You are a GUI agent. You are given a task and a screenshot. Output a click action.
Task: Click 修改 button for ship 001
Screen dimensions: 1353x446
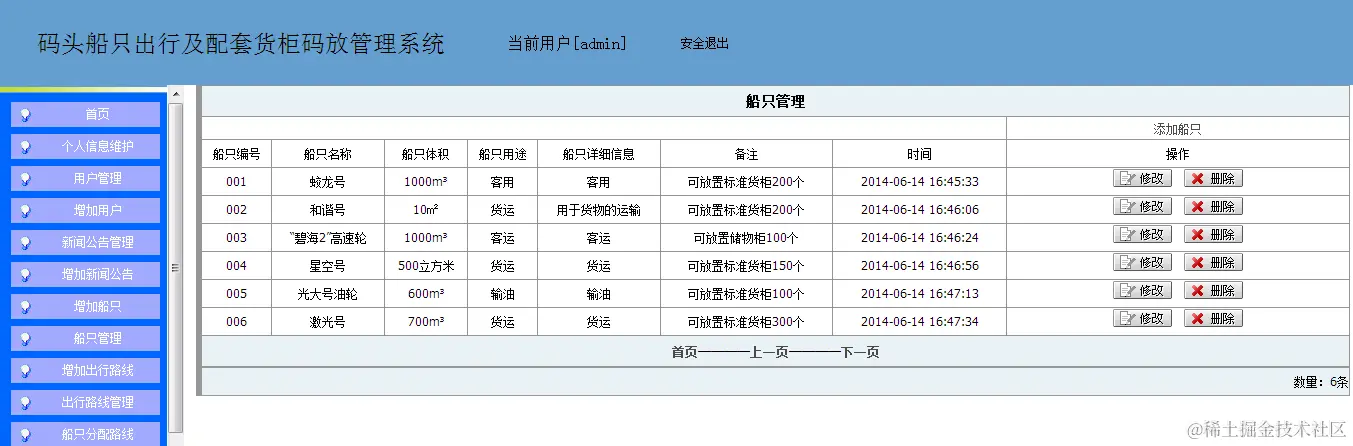1142,179
